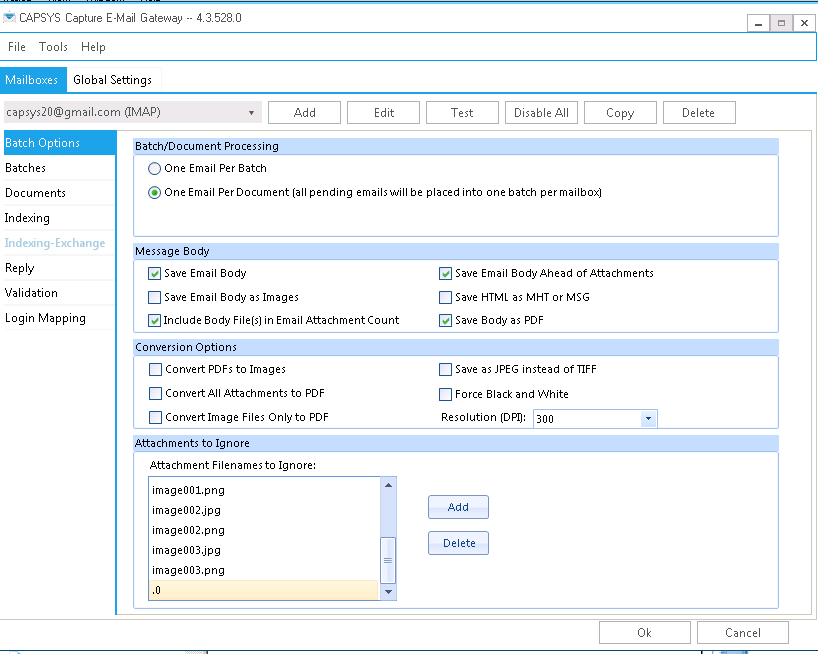Open the Validation section
The image size is (818, 654).
59,293
